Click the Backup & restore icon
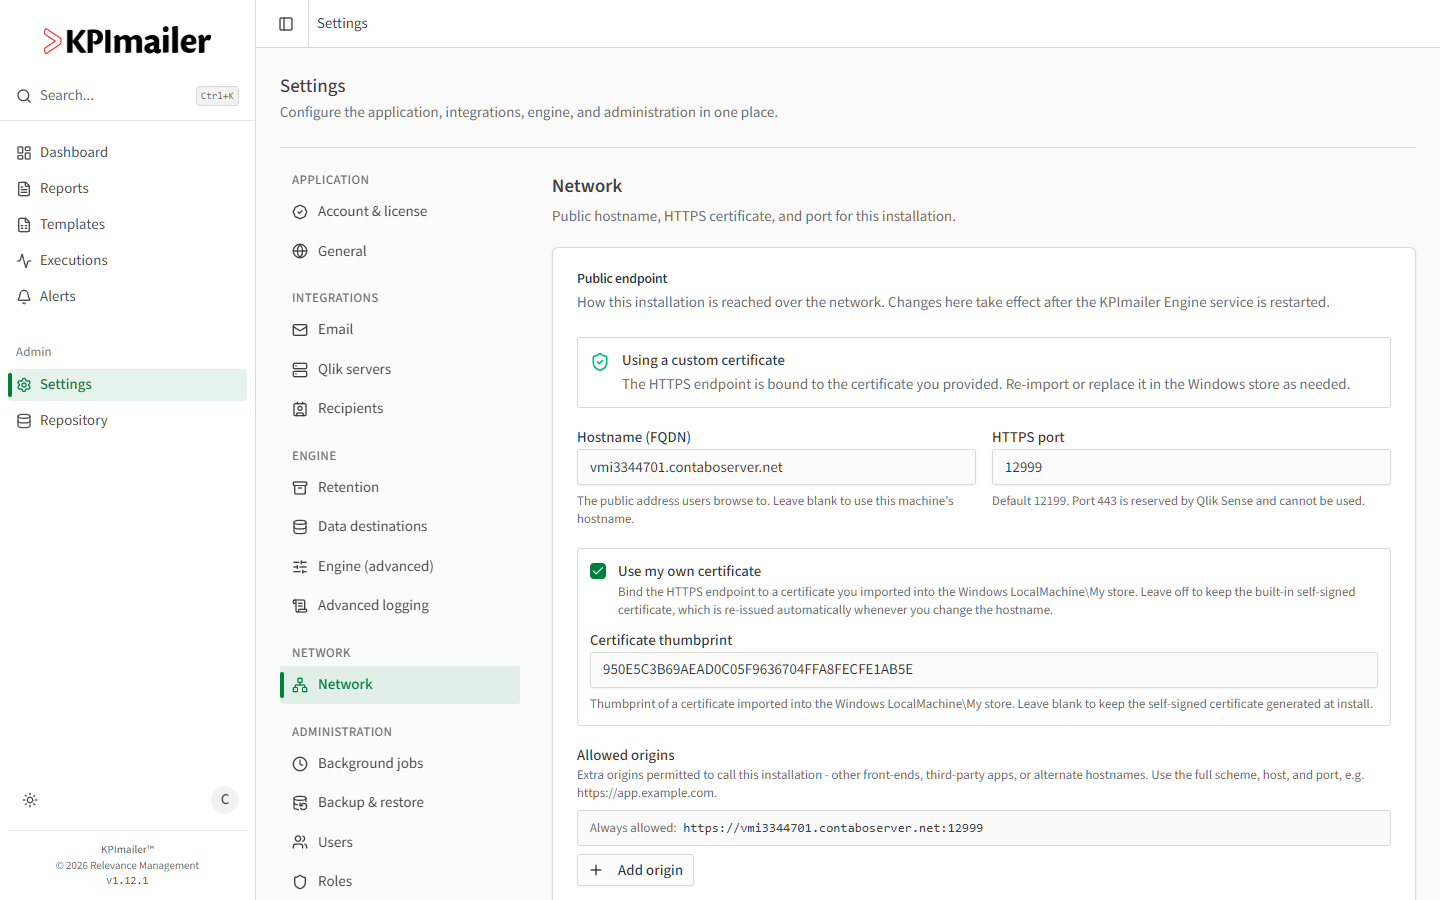The height and width of the screenshot is (900, 1440). pyautogui.click(x=300, y=803)
